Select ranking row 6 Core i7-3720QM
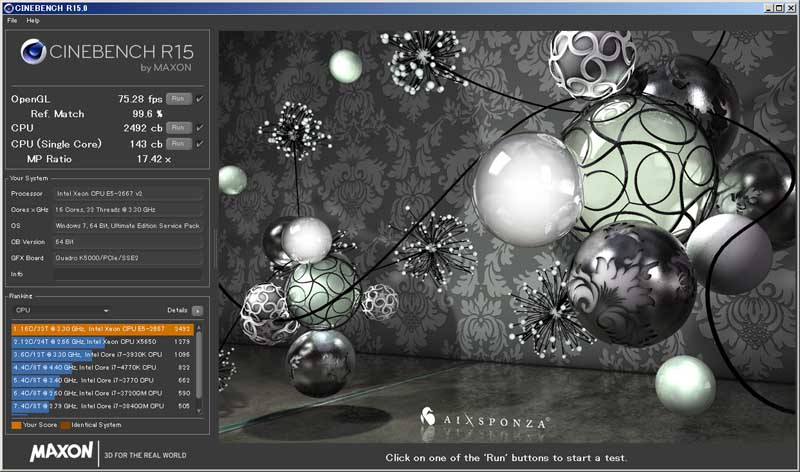Viewport: 800px width, 472px height. pyautogui.click(x=102, y=393)
